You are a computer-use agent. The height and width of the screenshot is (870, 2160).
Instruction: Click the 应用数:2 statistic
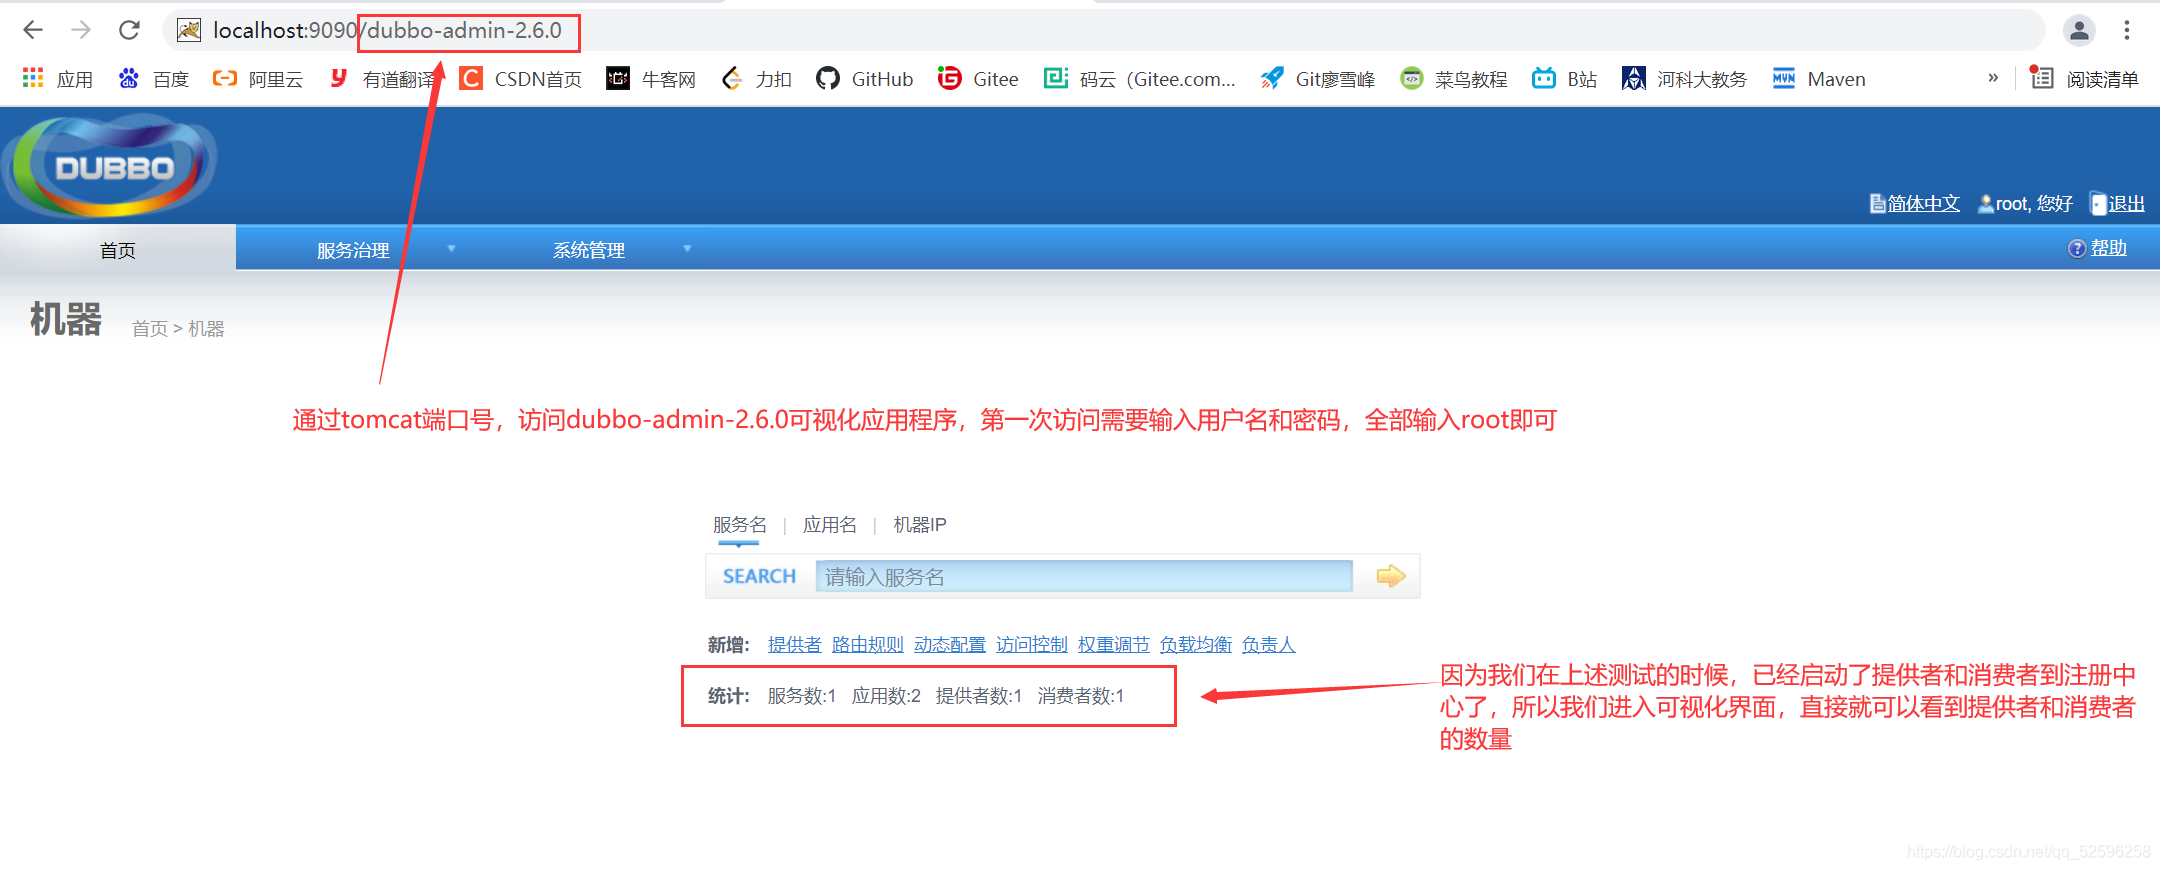click(886, 696)
